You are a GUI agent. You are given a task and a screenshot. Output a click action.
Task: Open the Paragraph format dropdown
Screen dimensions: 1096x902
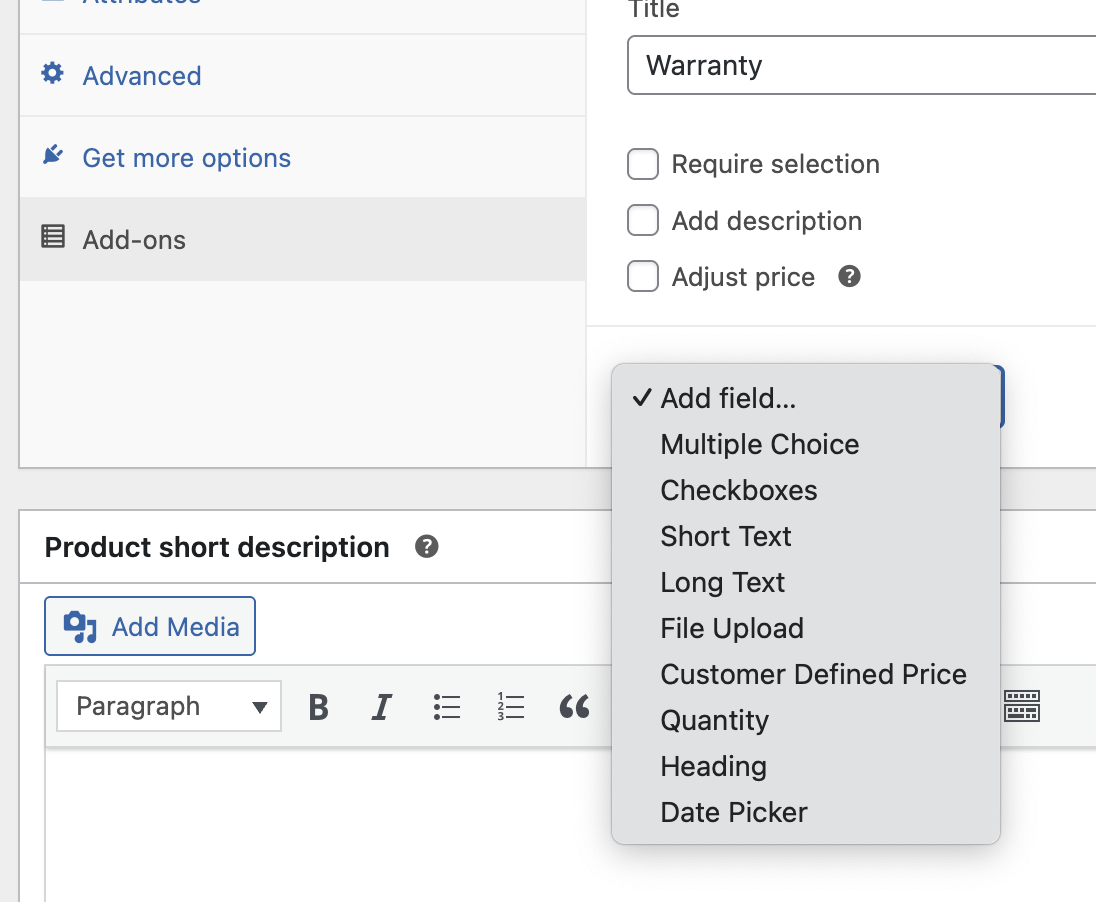169,707
